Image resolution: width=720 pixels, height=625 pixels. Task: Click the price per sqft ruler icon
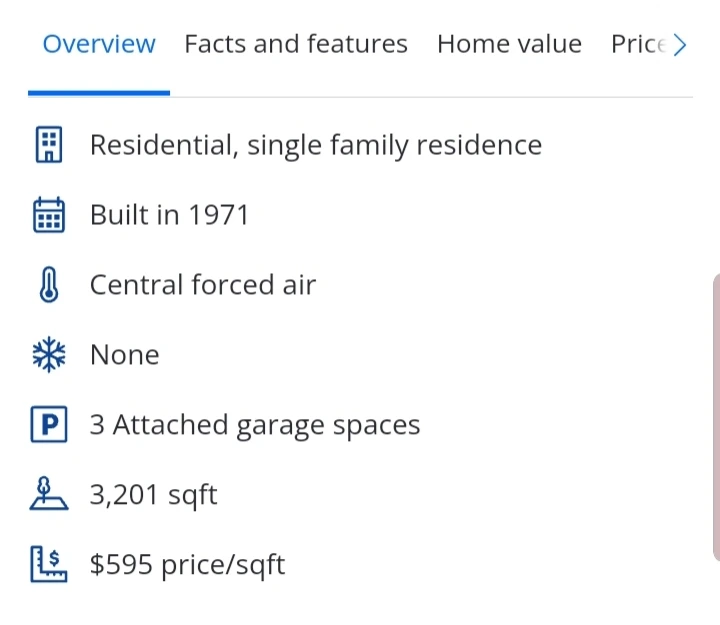click(48, 565)
